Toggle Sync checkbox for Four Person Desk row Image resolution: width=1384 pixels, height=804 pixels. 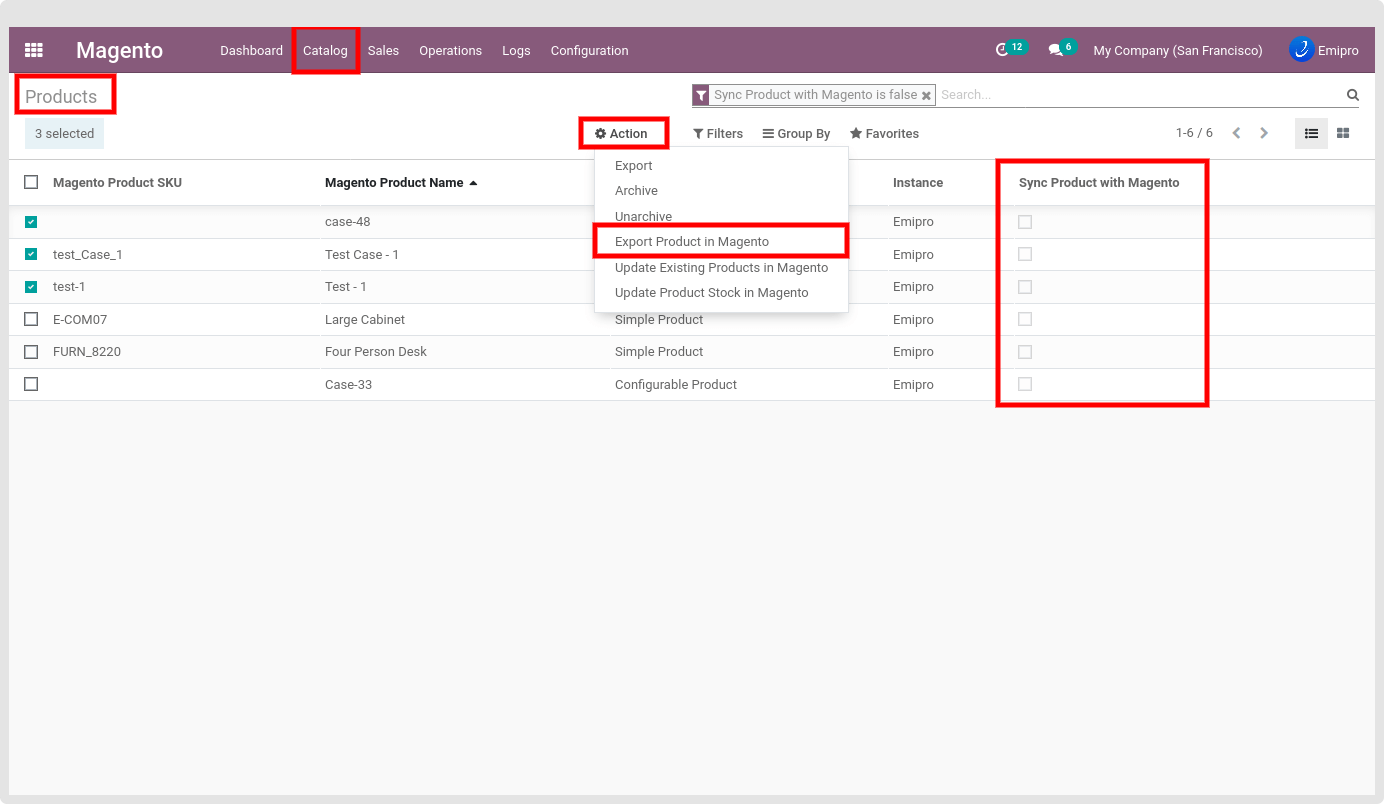[1025, 352]
